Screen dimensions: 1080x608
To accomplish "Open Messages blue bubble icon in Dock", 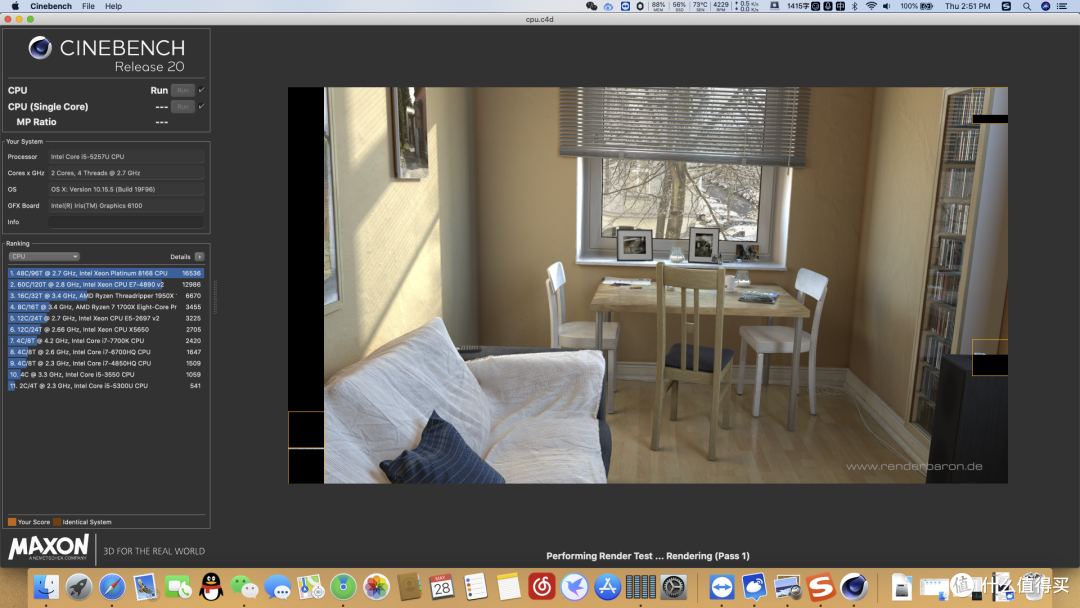I will 278,587.
